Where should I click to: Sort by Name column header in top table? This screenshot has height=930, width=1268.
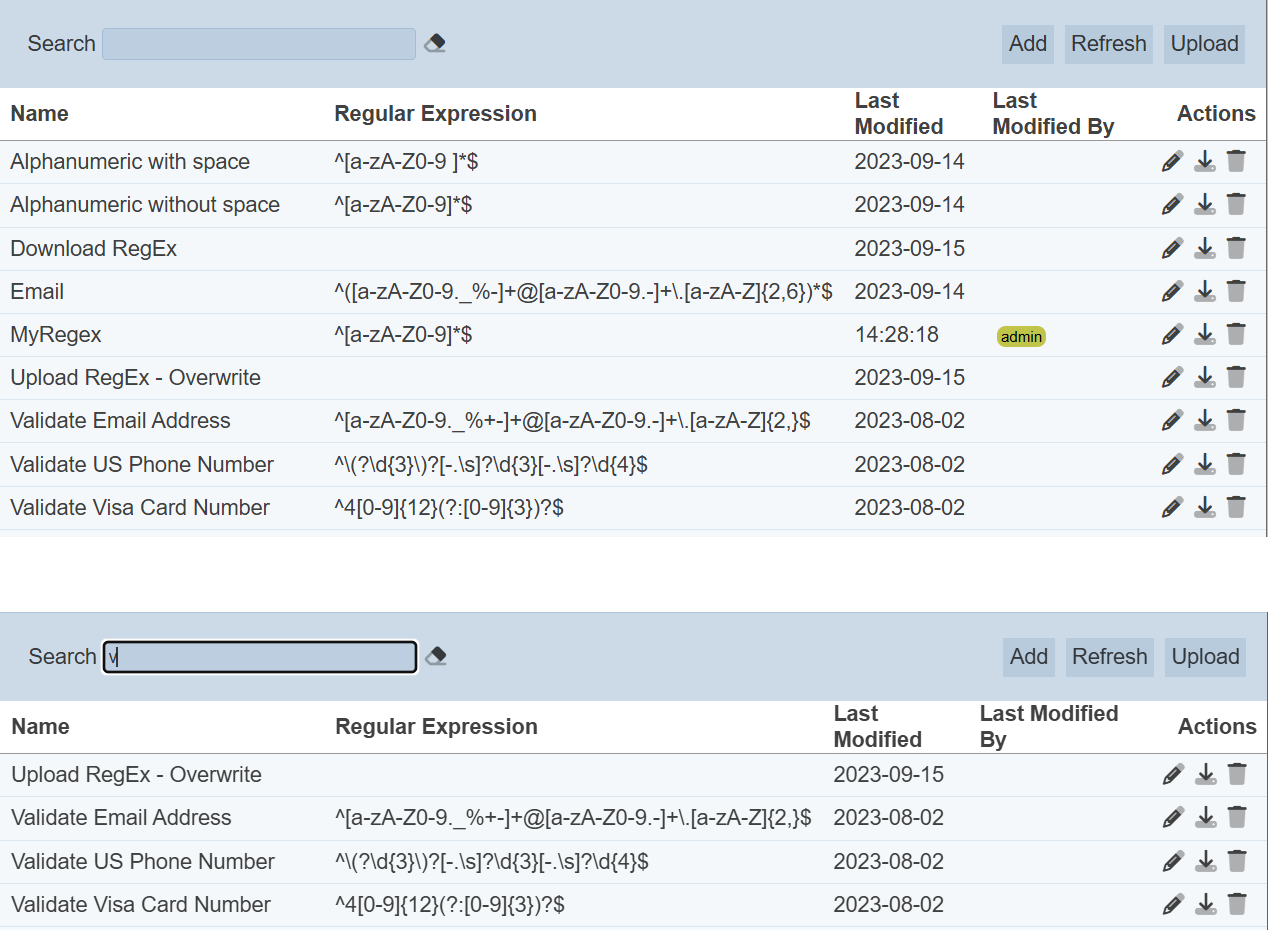(40, 114)
